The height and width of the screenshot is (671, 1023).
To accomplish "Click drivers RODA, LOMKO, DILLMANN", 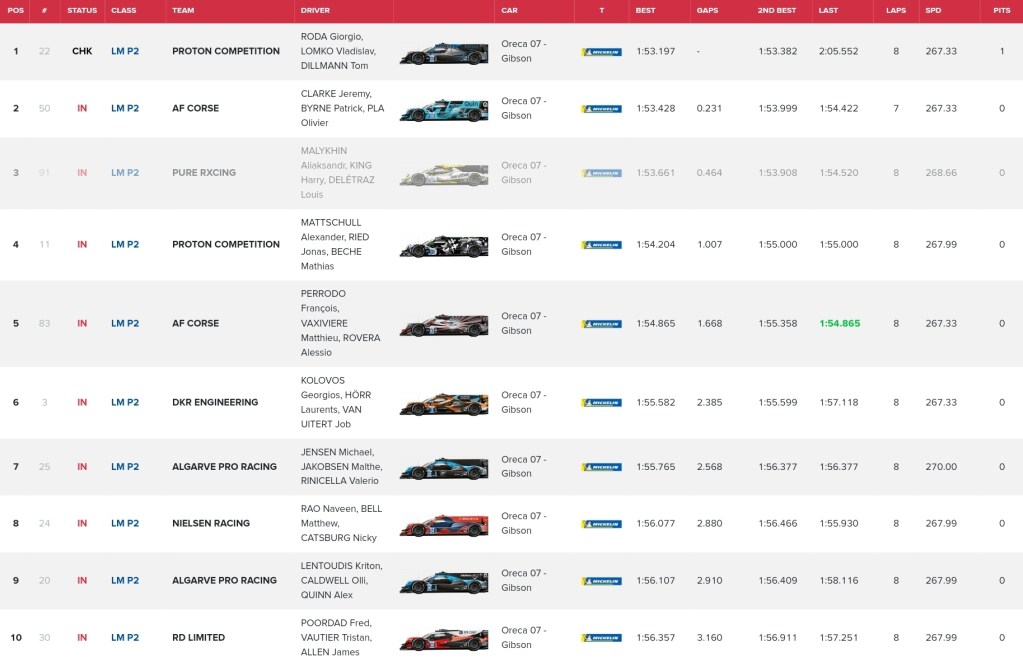I will click(338, 51).
